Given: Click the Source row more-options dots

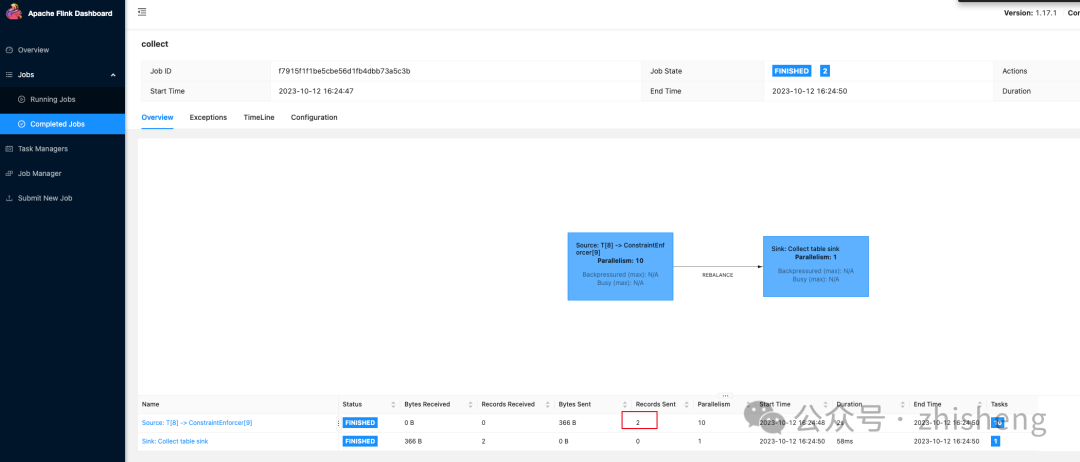Looking at the screenshot, I should tap(338, 423).
